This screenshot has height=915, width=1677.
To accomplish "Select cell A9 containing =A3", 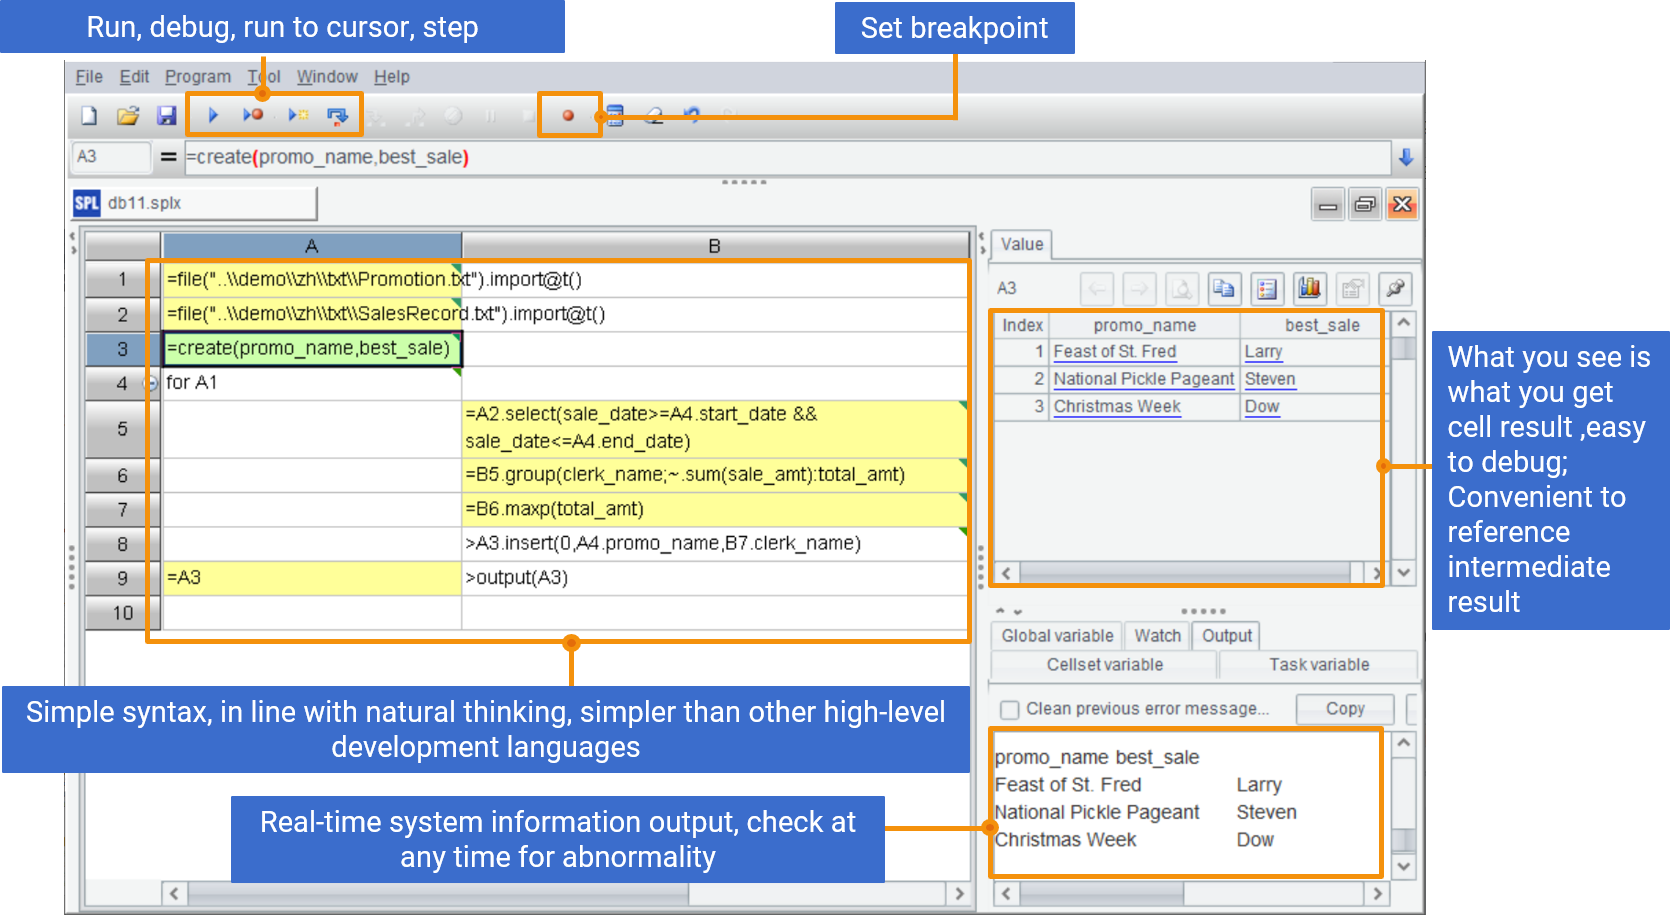I will click(312, 578).
